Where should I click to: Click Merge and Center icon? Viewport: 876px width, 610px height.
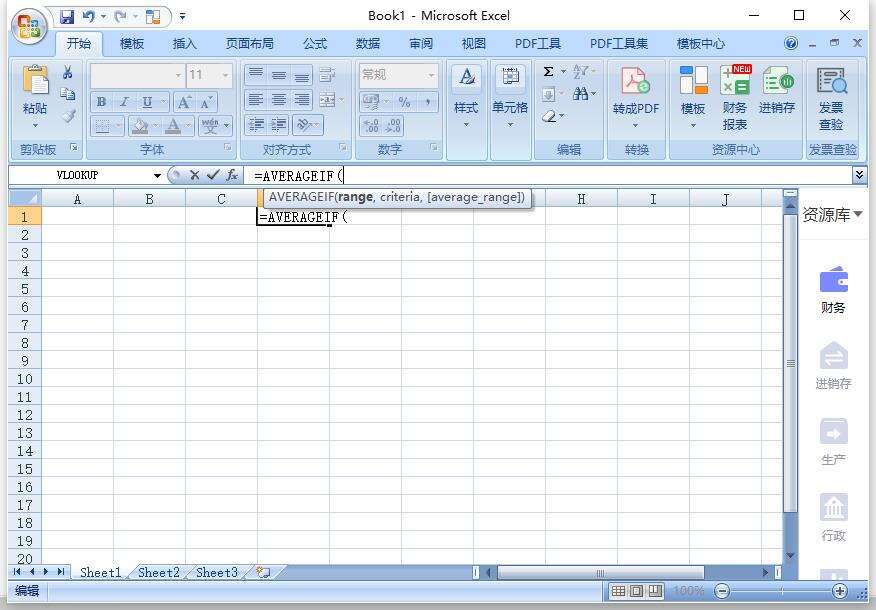tap(327, 101)
